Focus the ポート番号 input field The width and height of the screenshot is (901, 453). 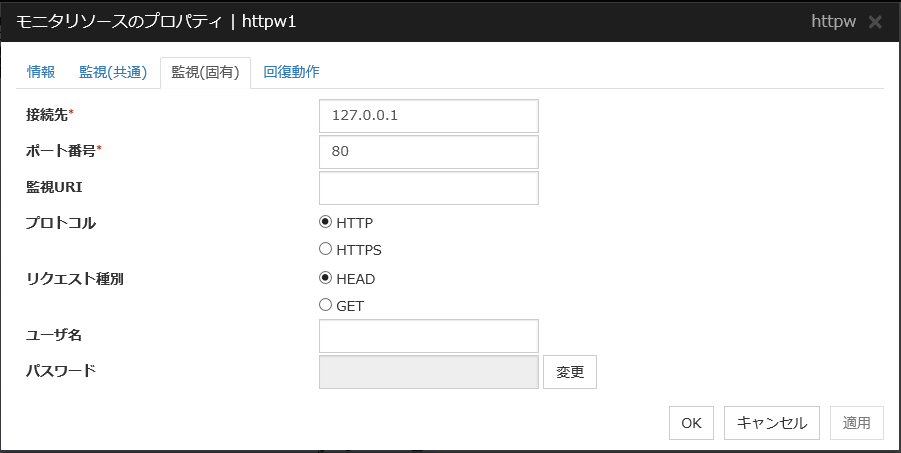tap(428, 152)
